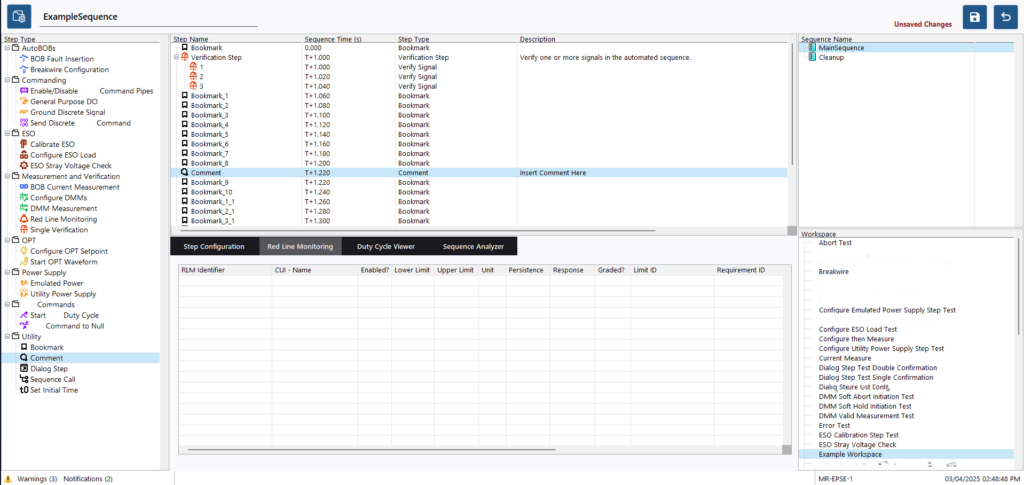
Task: Open the Step Configuration tab
Action: click(214, 247)
